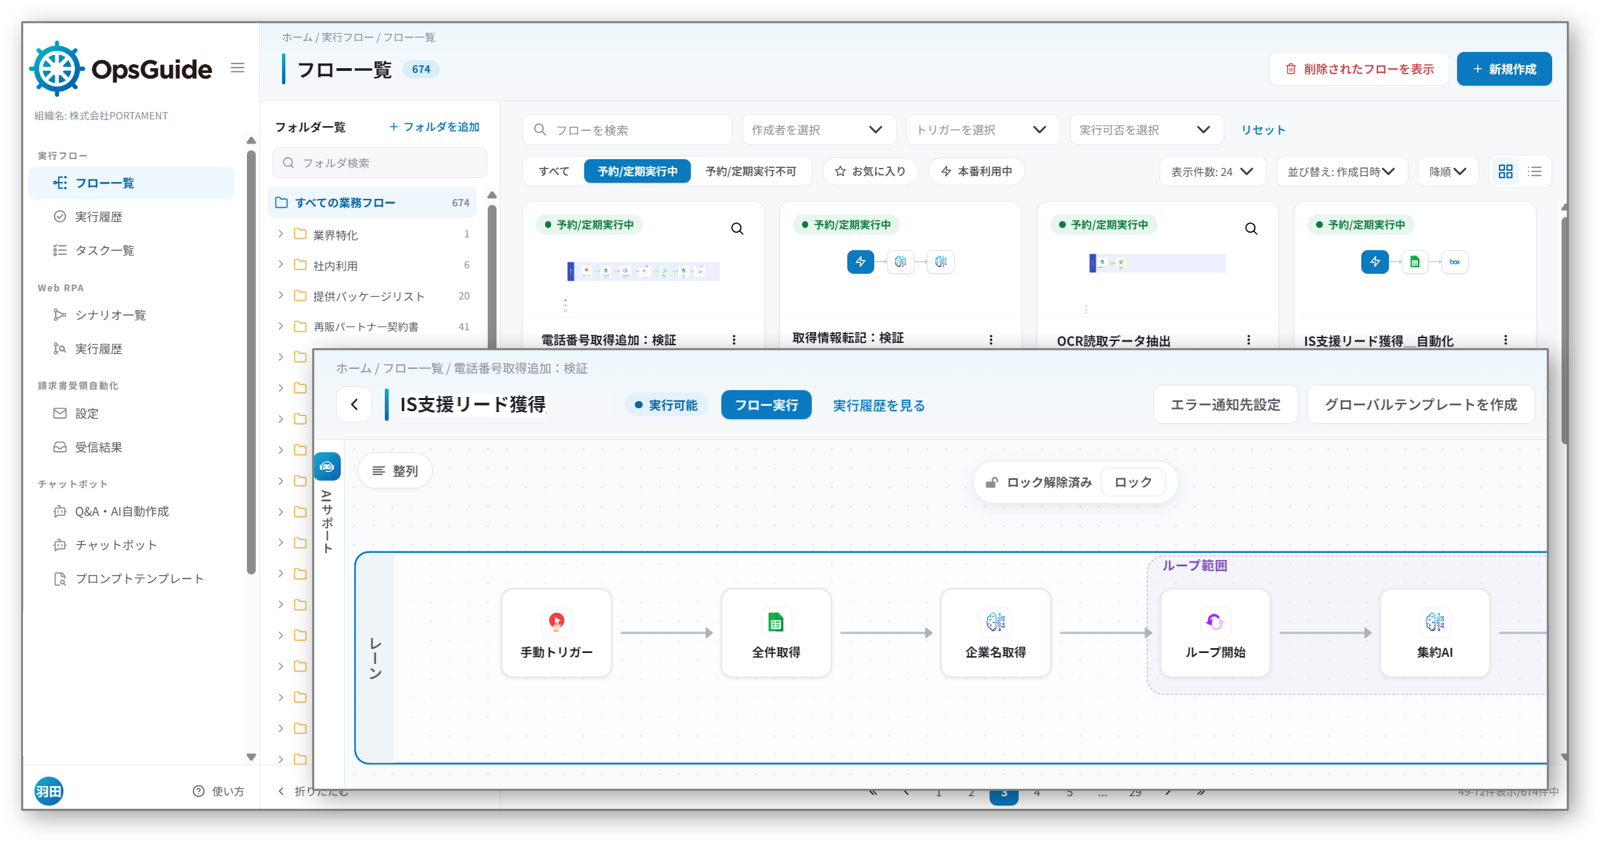Image resolution: width=1602 pixels, height=844 pixels.
Task: Open more options for 電話番号取得追加：検証
Action: pyautogui.click(x=734, y=340)
